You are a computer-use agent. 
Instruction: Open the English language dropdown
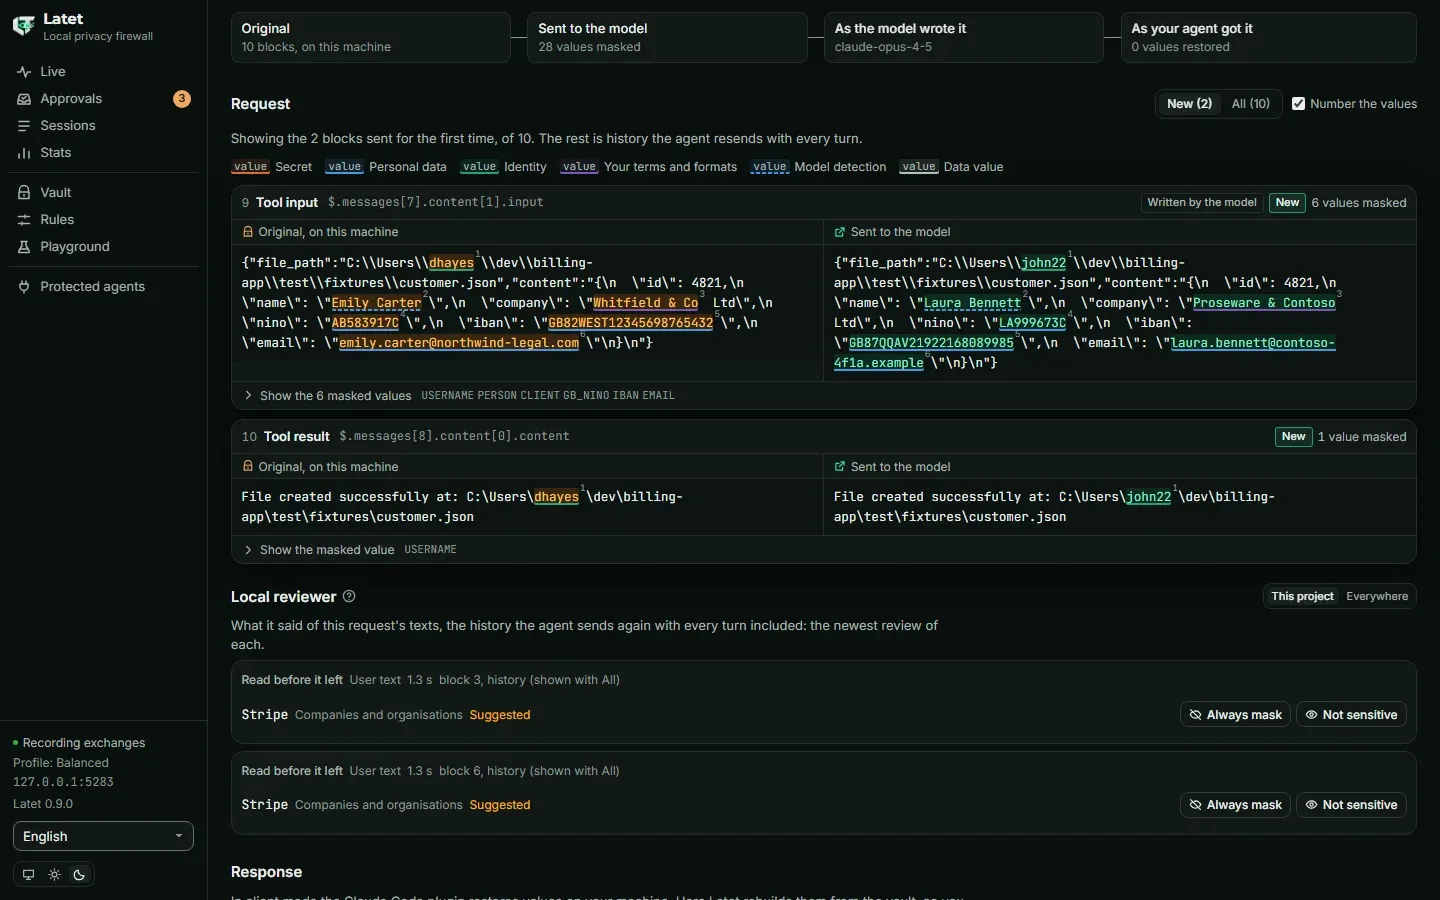tap(103, 837)
